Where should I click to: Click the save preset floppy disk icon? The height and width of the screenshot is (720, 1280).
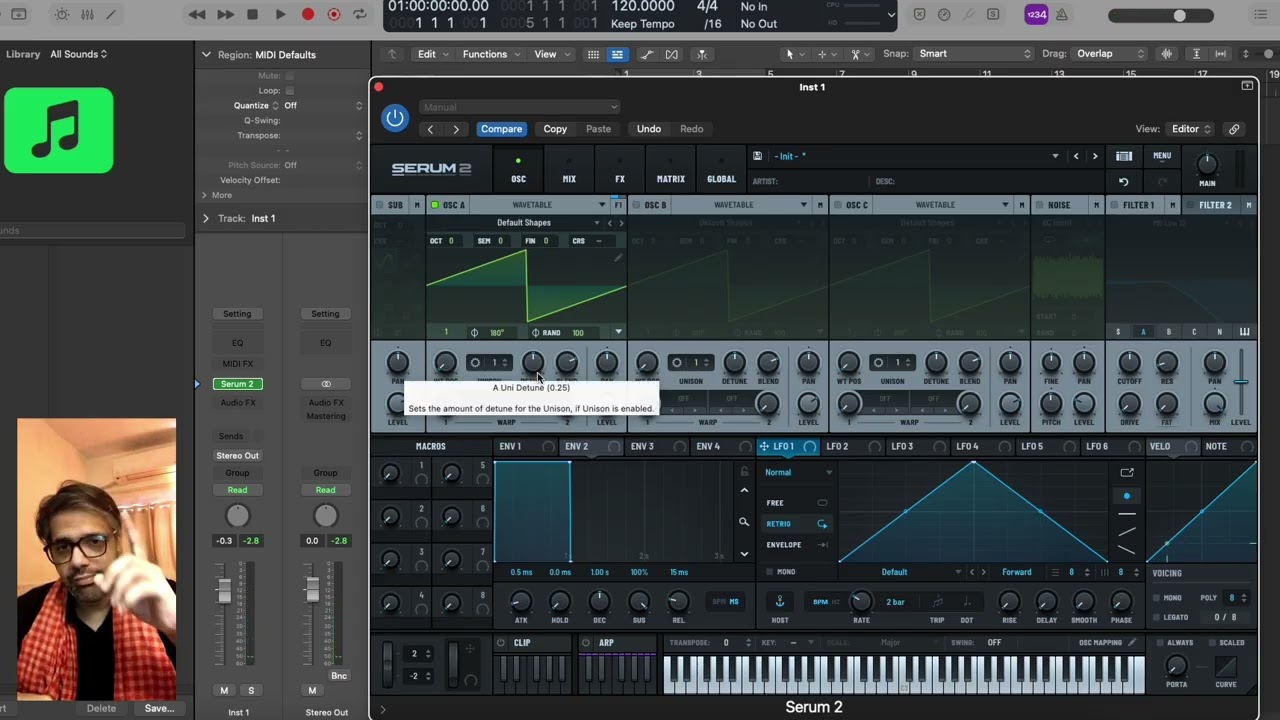click(x=757, y=156)
